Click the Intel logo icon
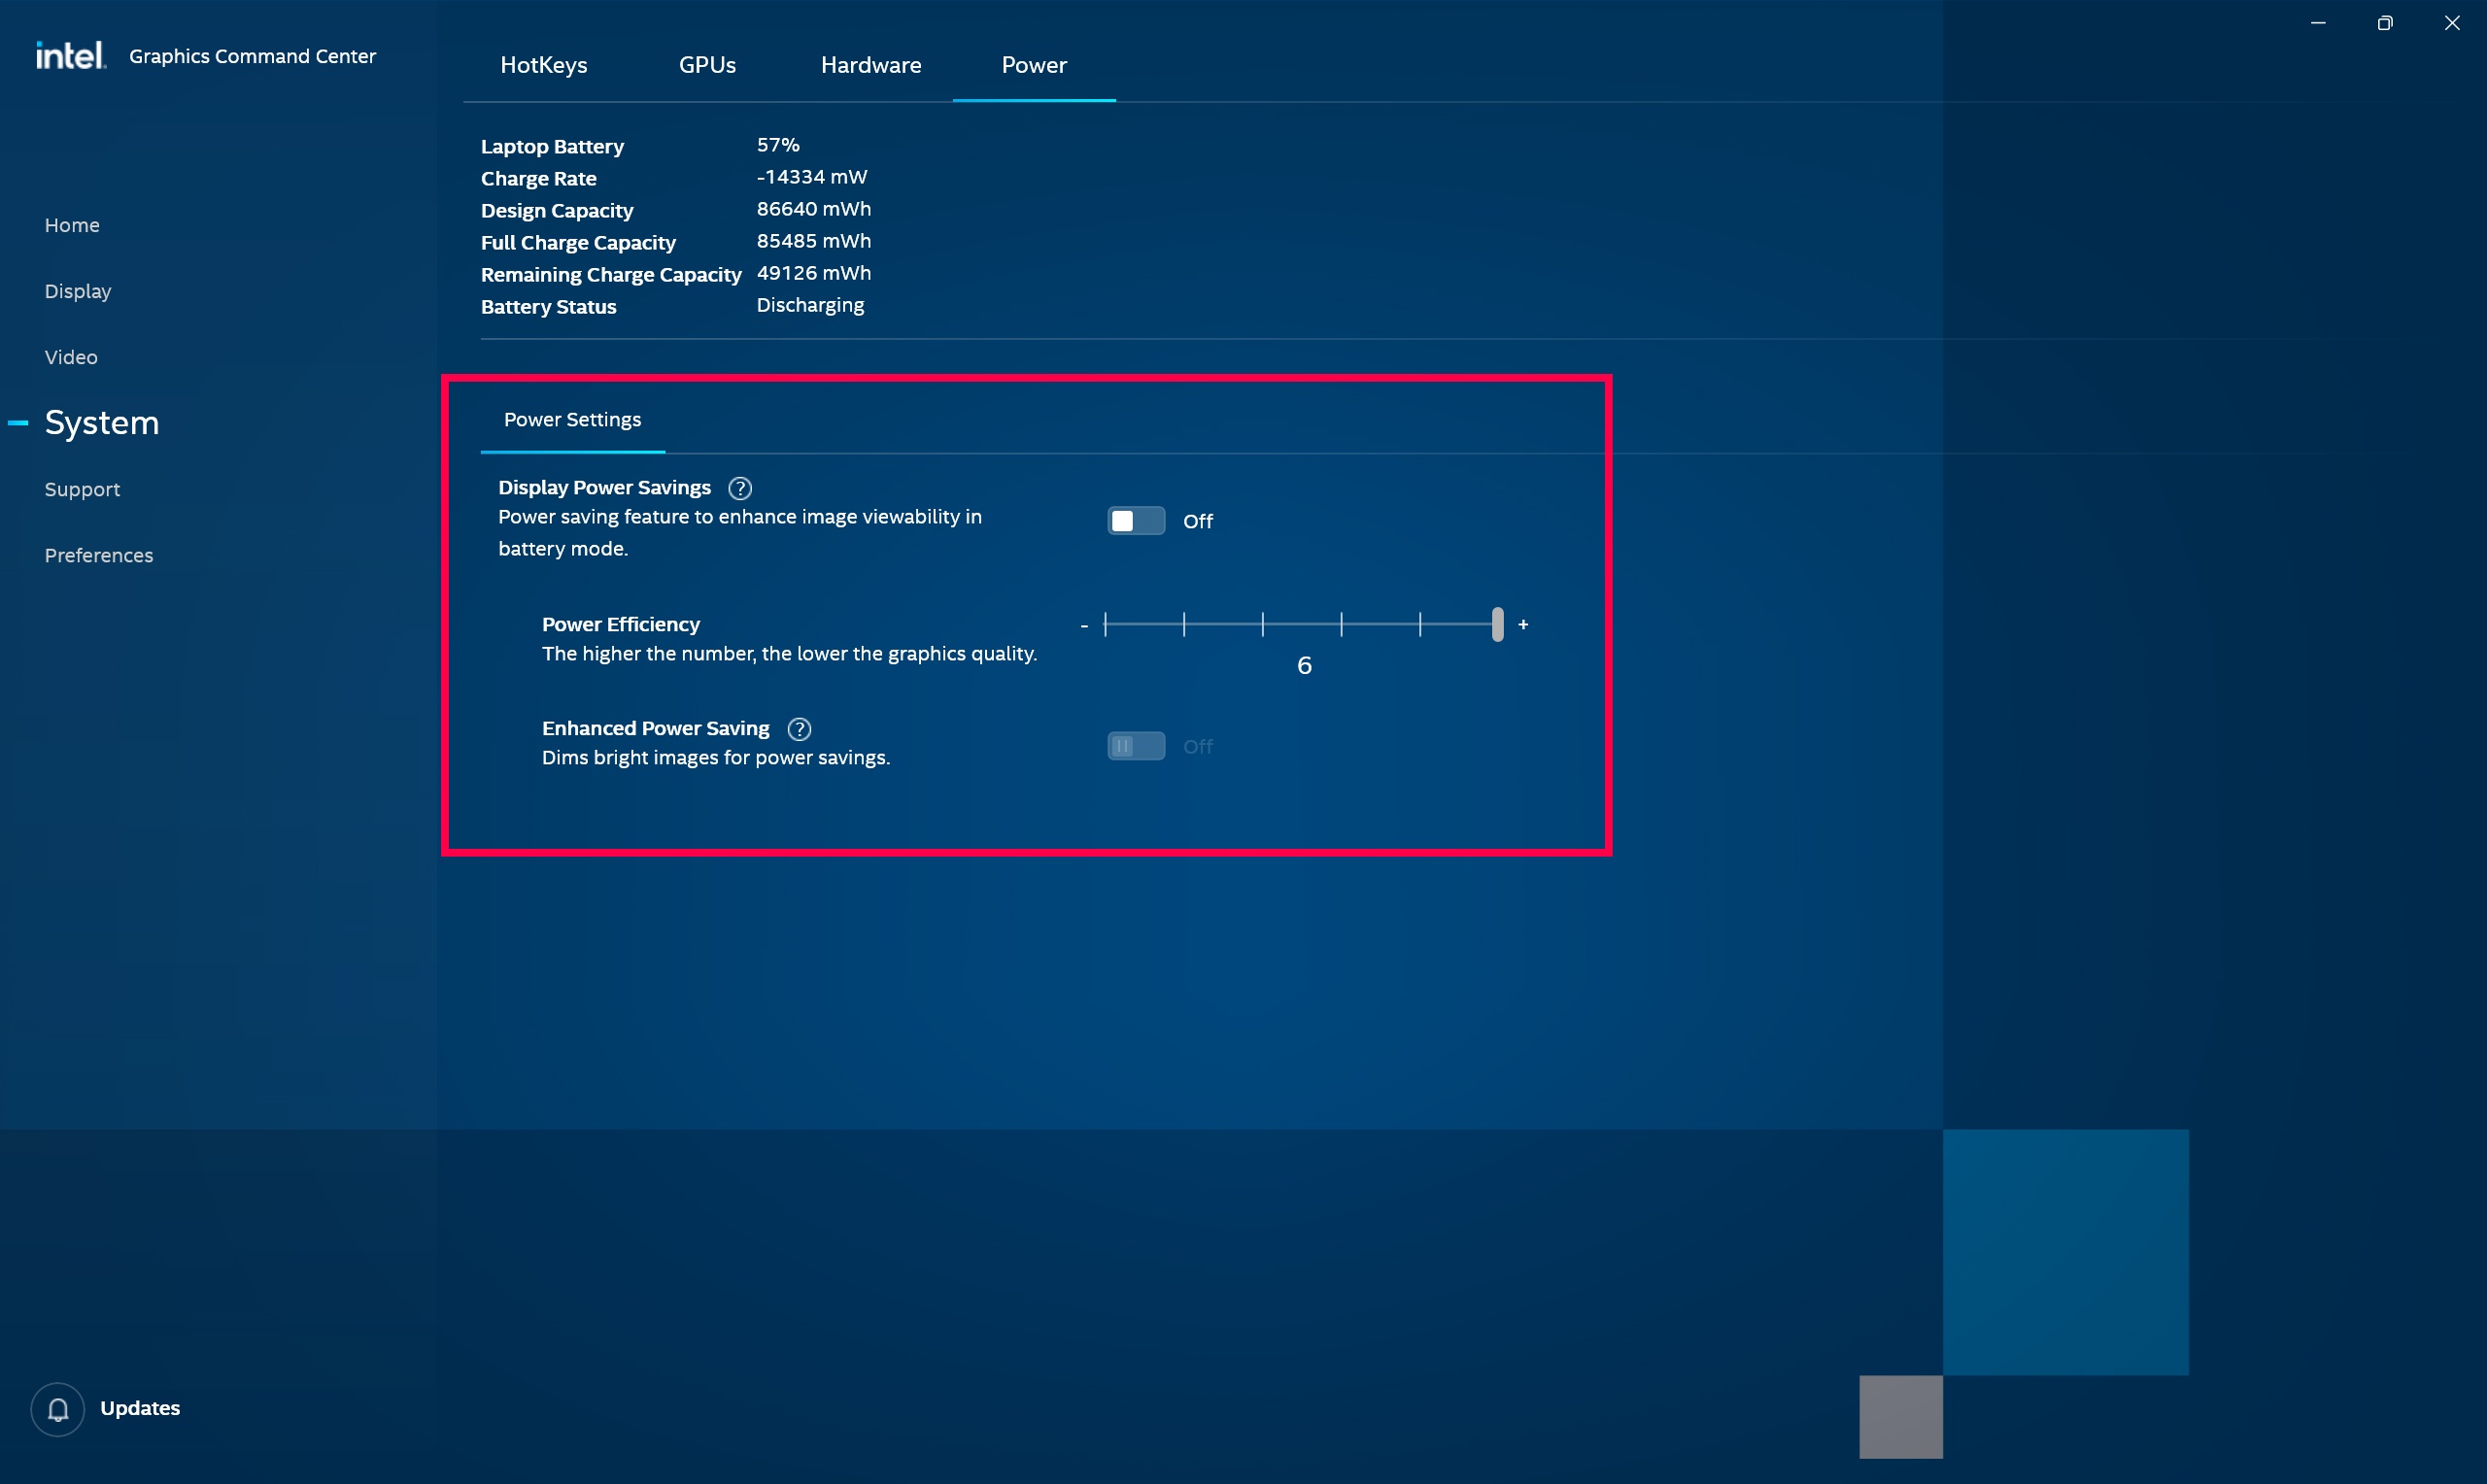2487x1484 pixels. pos(70,55)
